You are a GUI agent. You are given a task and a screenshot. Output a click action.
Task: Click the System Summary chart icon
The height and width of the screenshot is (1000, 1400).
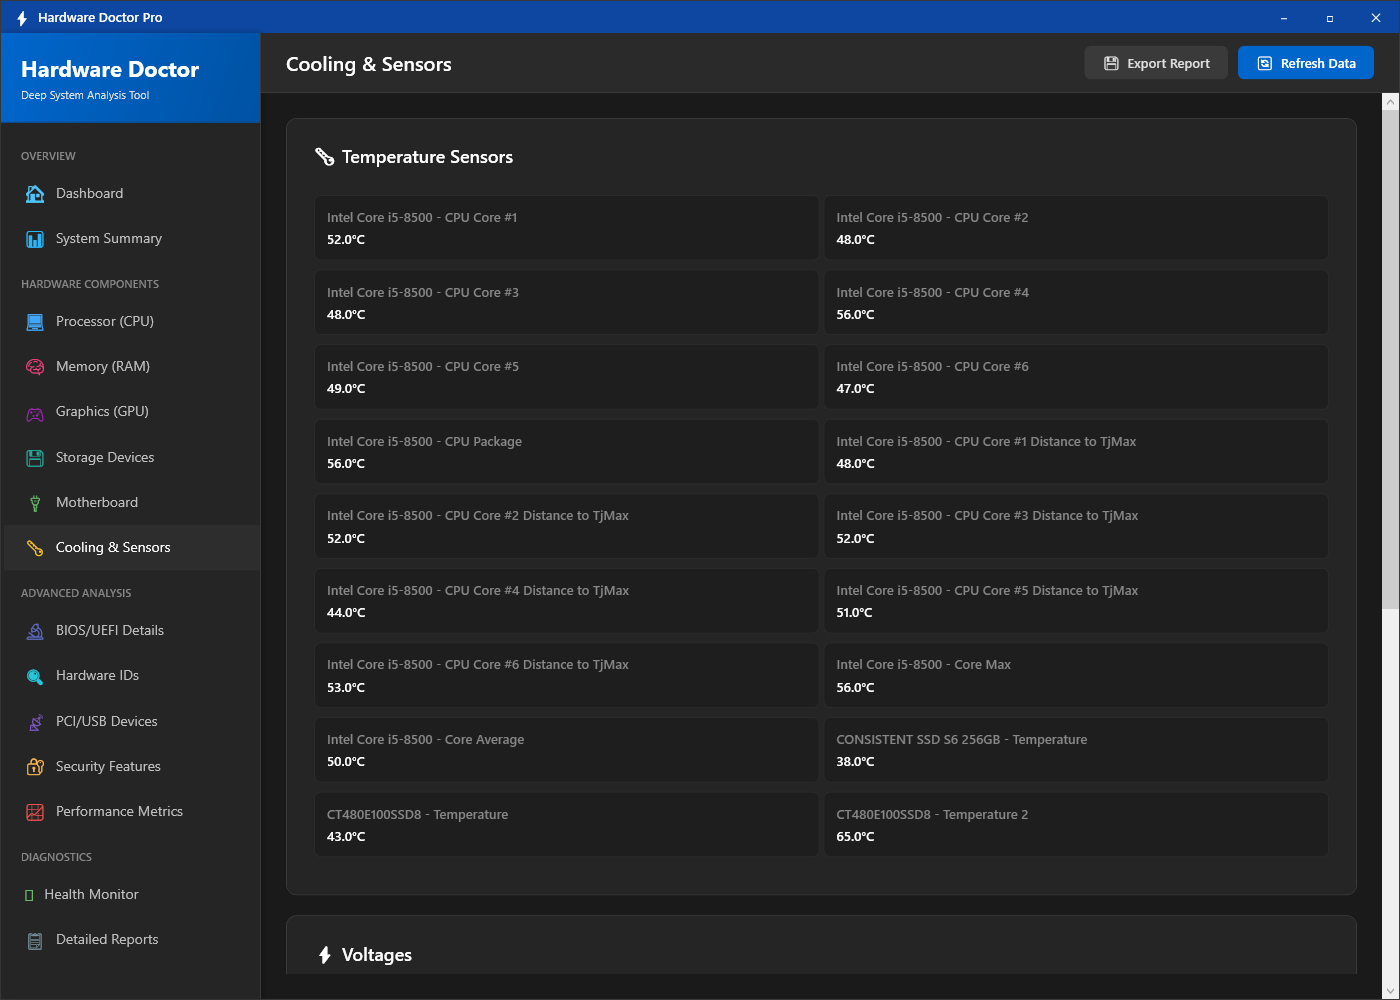click(x=35, y=239)
